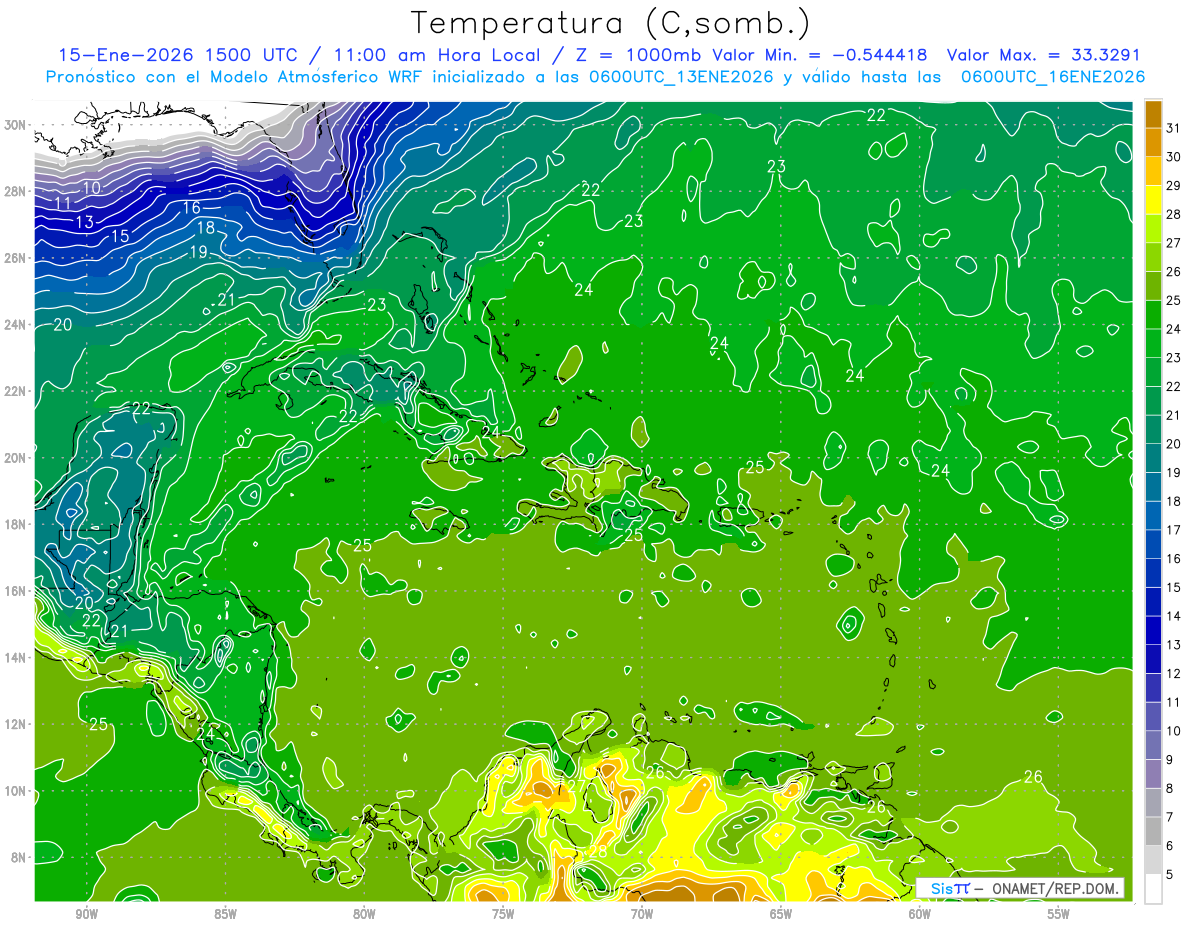This screenshot has height=927, width=1200.
Task: Click the color scale number "31"
Action: coord(1174,127)
